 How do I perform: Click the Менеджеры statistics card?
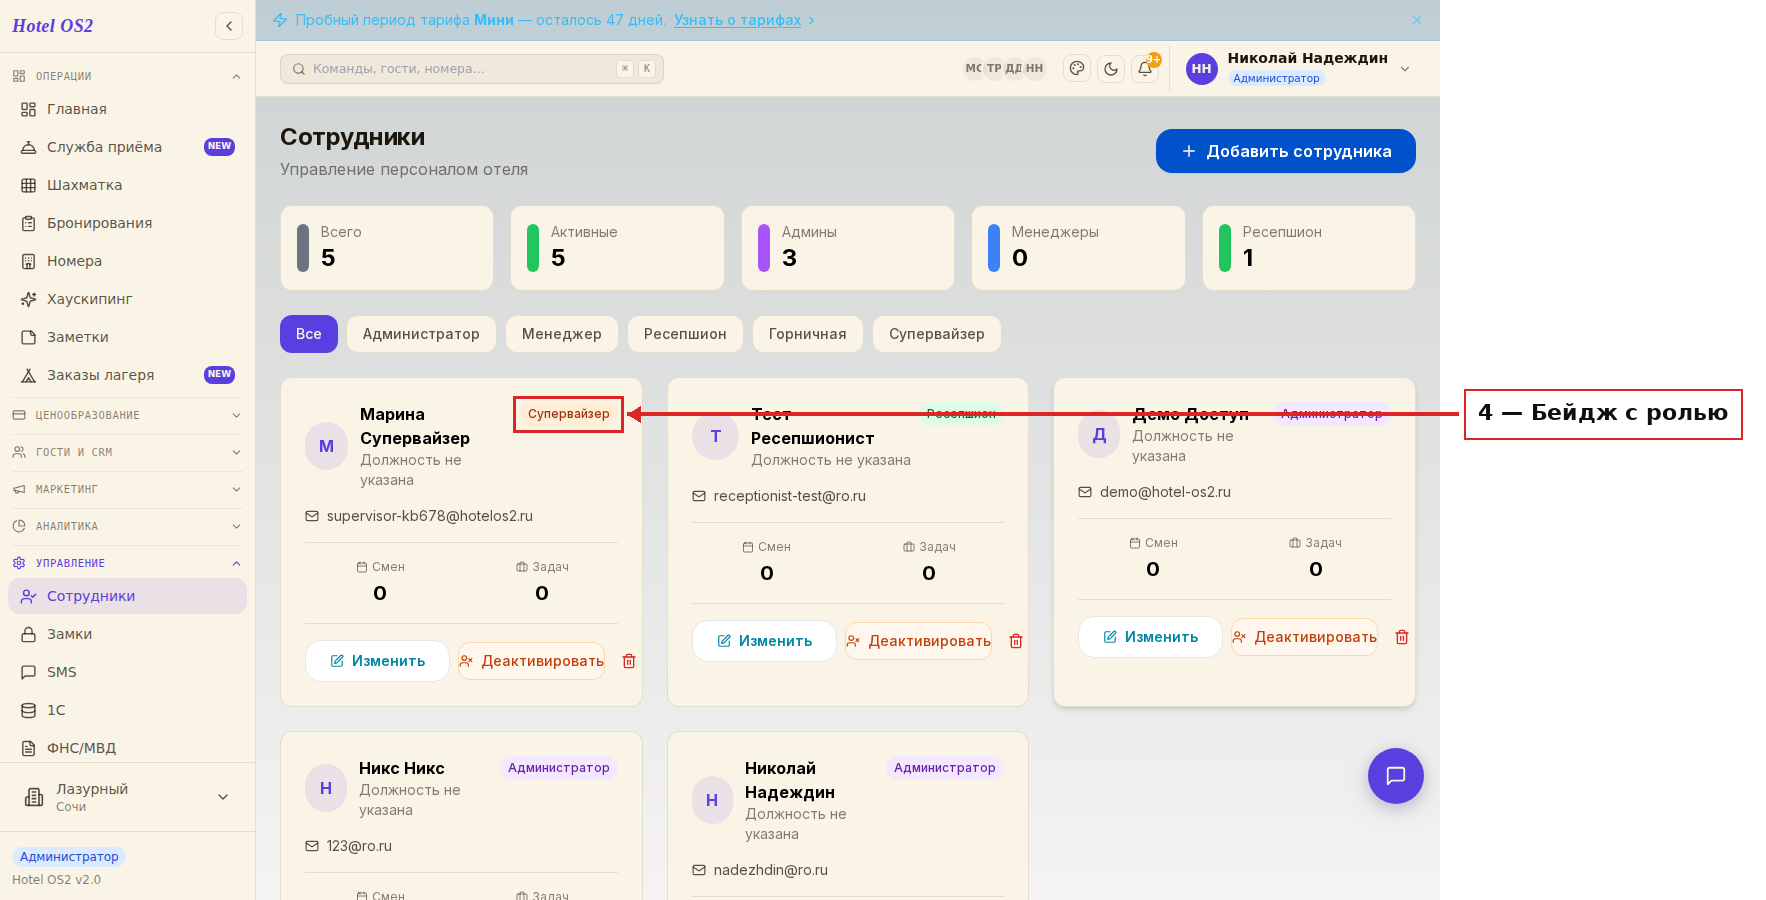(x=1078, y=248)
